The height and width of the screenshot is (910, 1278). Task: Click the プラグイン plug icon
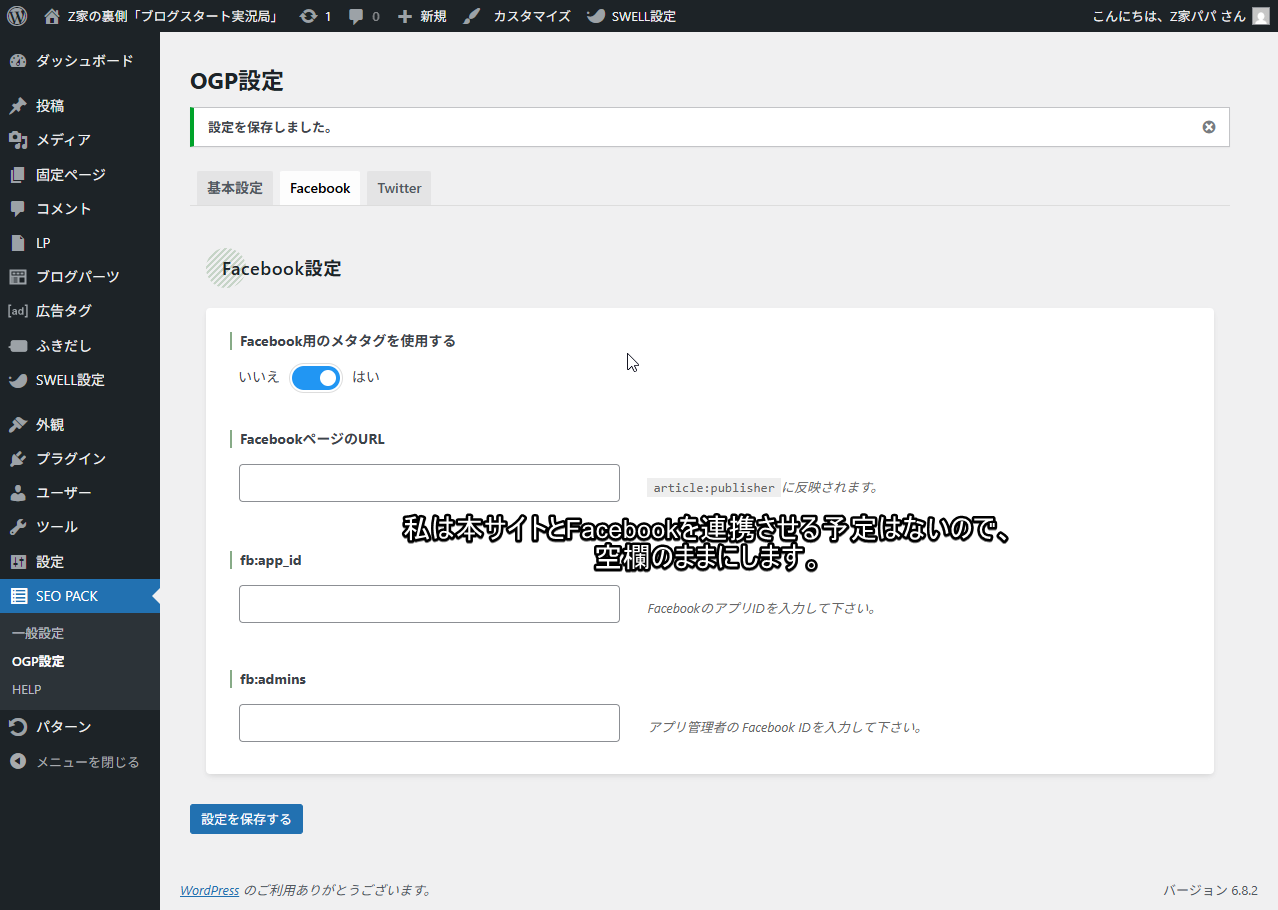click(x=17, y=459)
